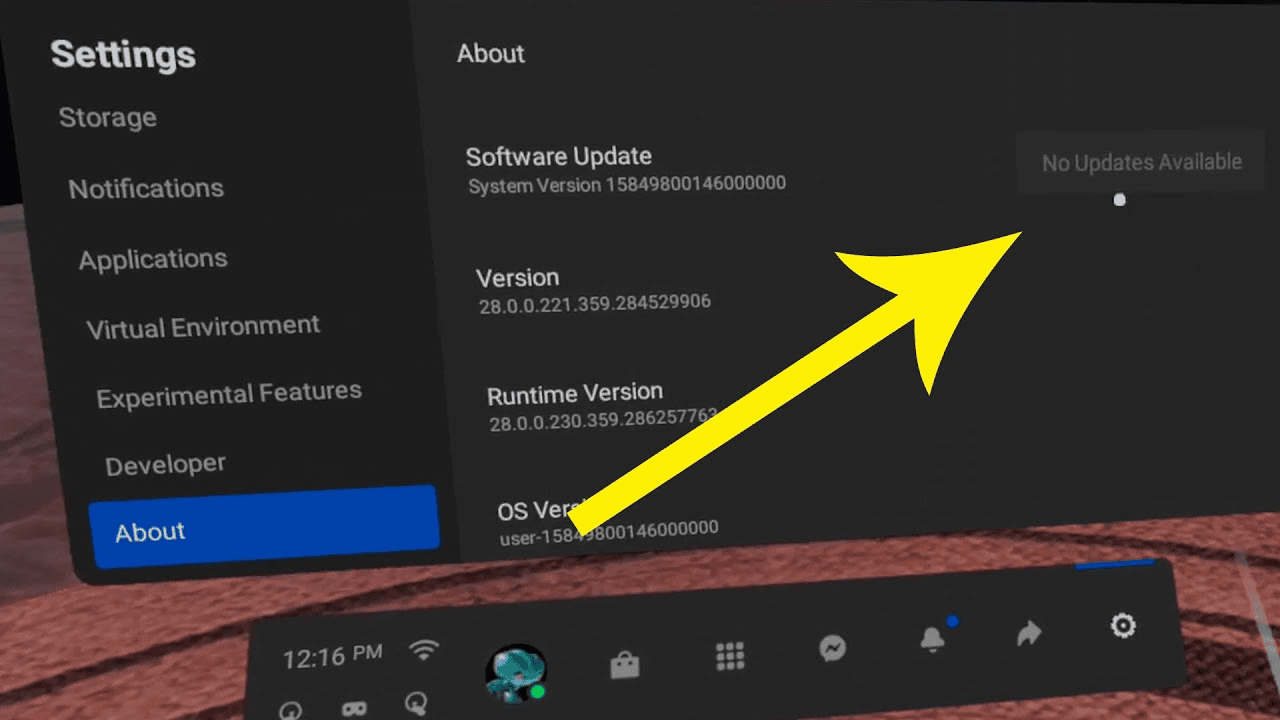Click System Version 15849800146000000 text

tap(627, 184)
